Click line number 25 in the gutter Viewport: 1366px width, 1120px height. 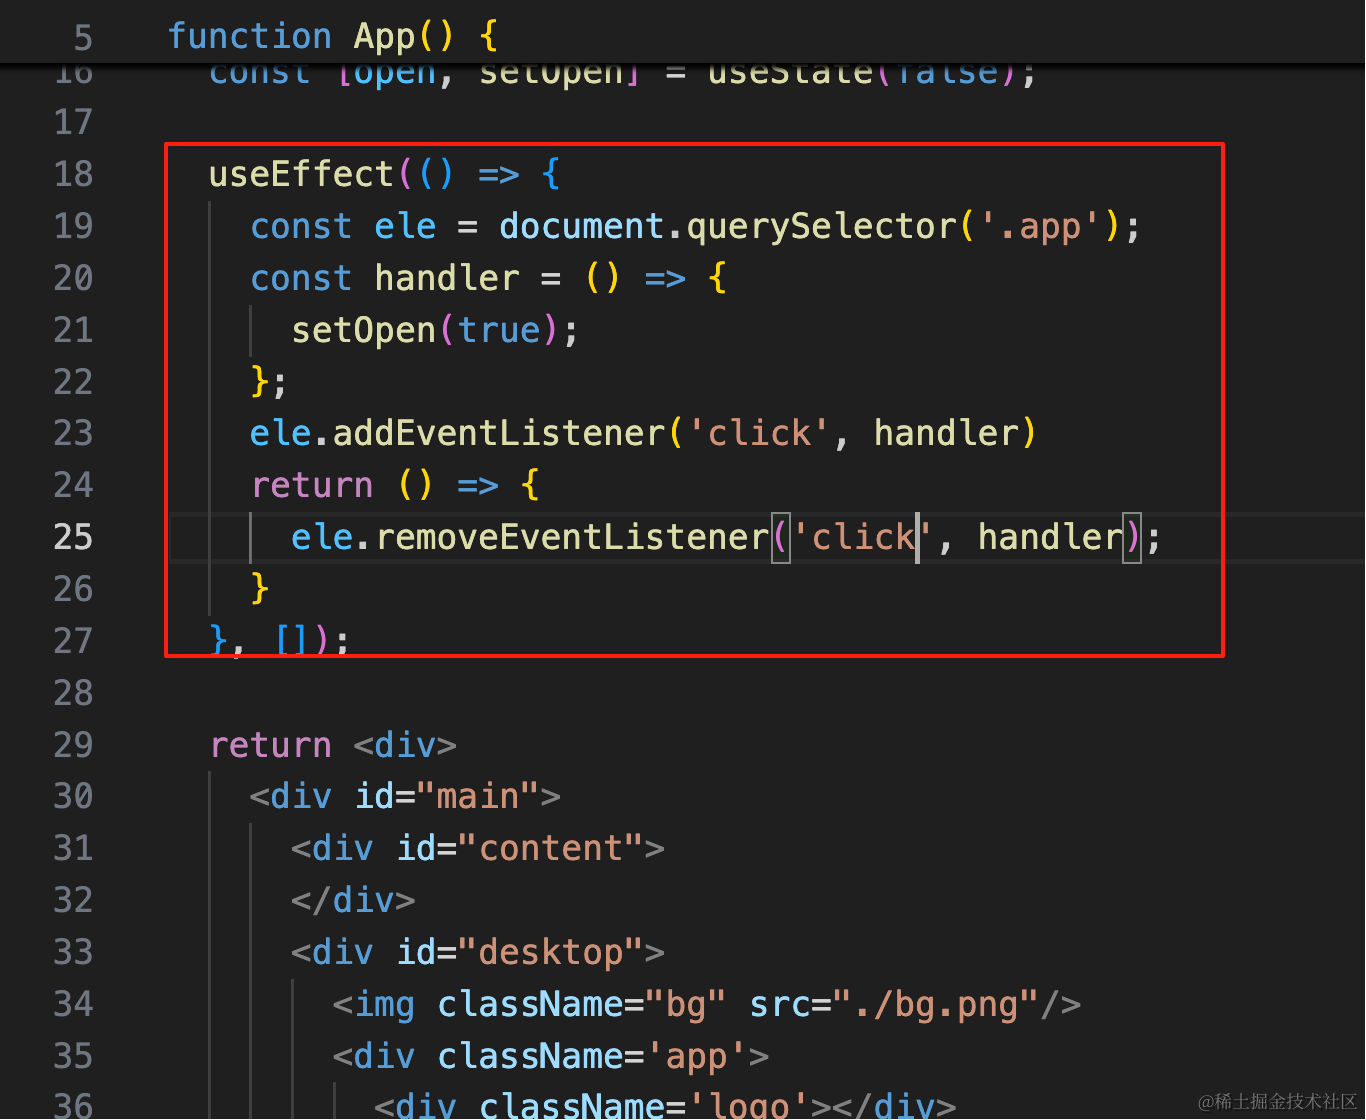73,537
